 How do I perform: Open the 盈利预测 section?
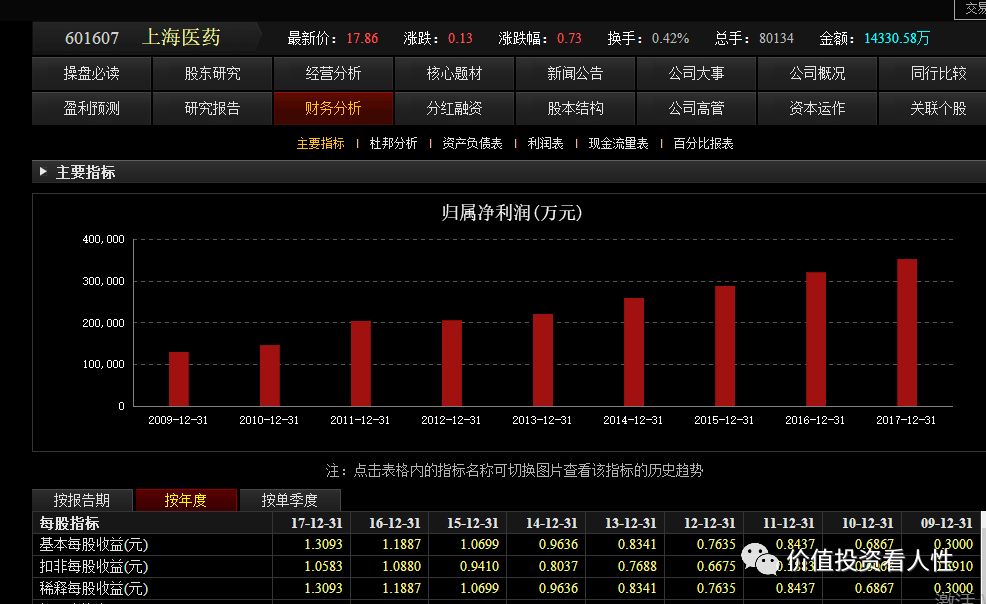(x=91, y=109)
